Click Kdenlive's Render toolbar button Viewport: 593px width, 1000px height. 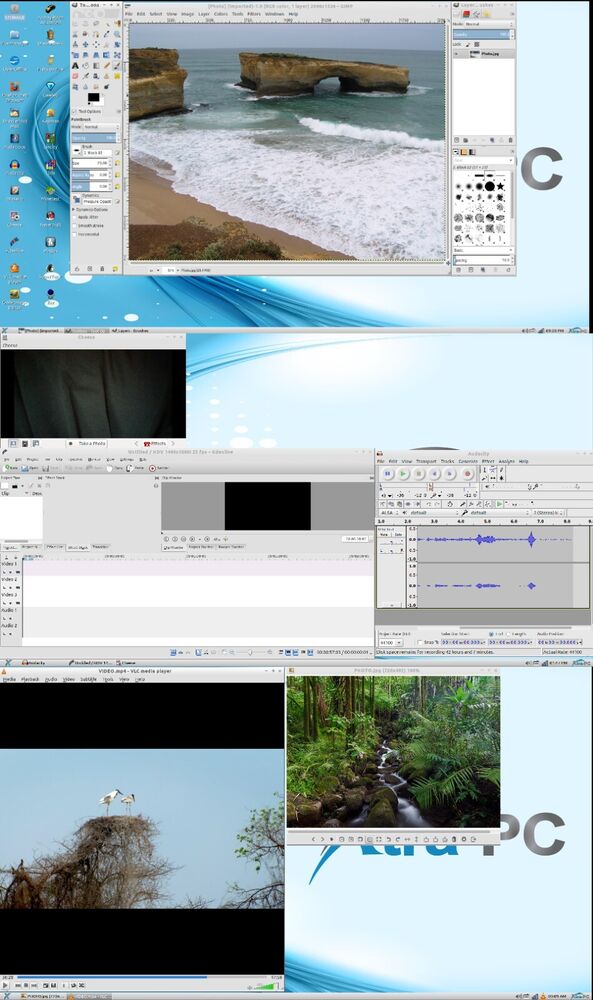click(x=157, y=467)
